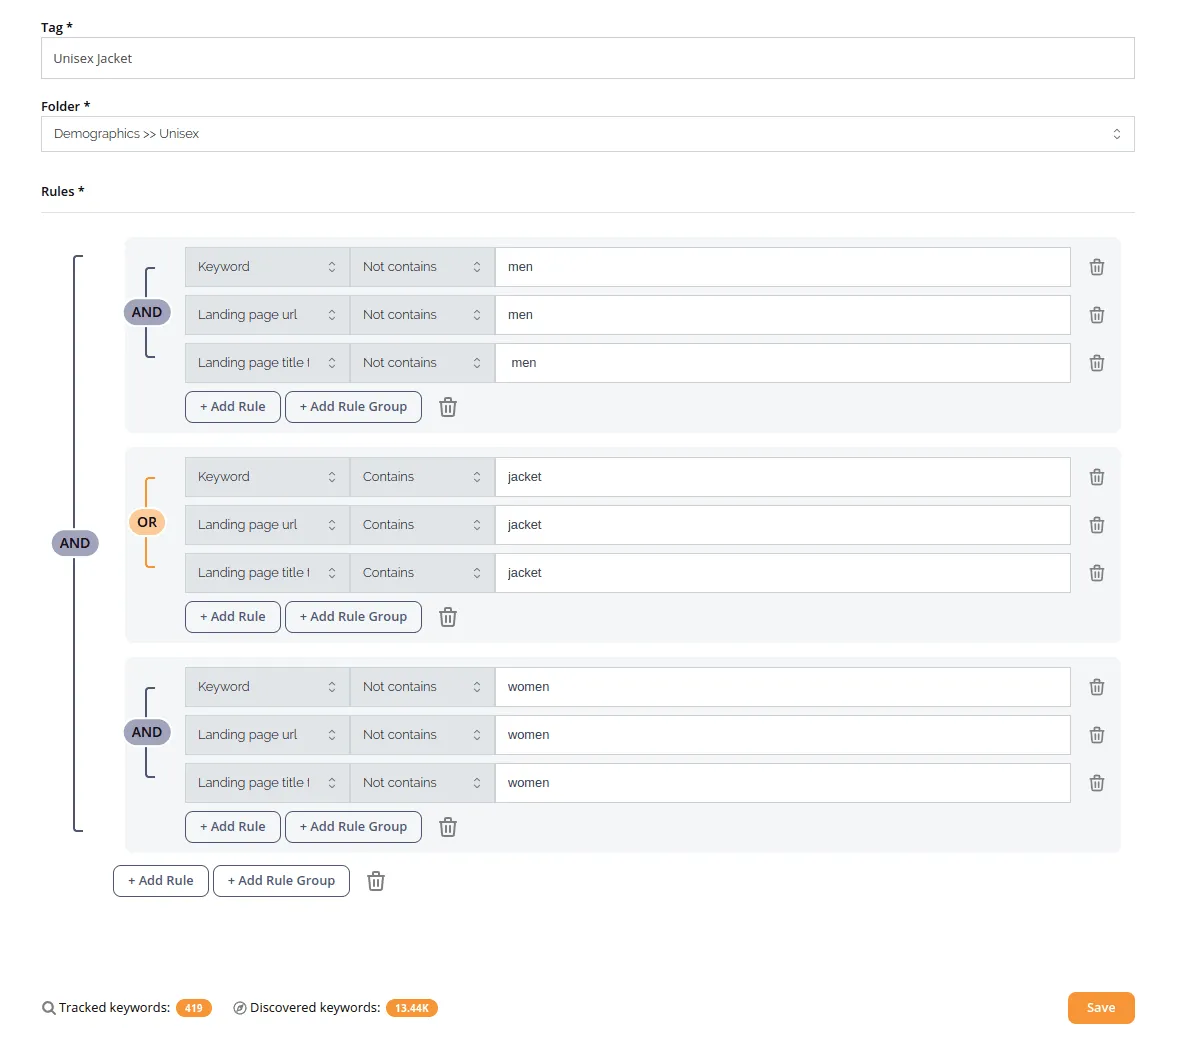Delete the Keyword 'women' rule row
1184x1039 pixels.
pyautogui.click(x=1096, y=687)
